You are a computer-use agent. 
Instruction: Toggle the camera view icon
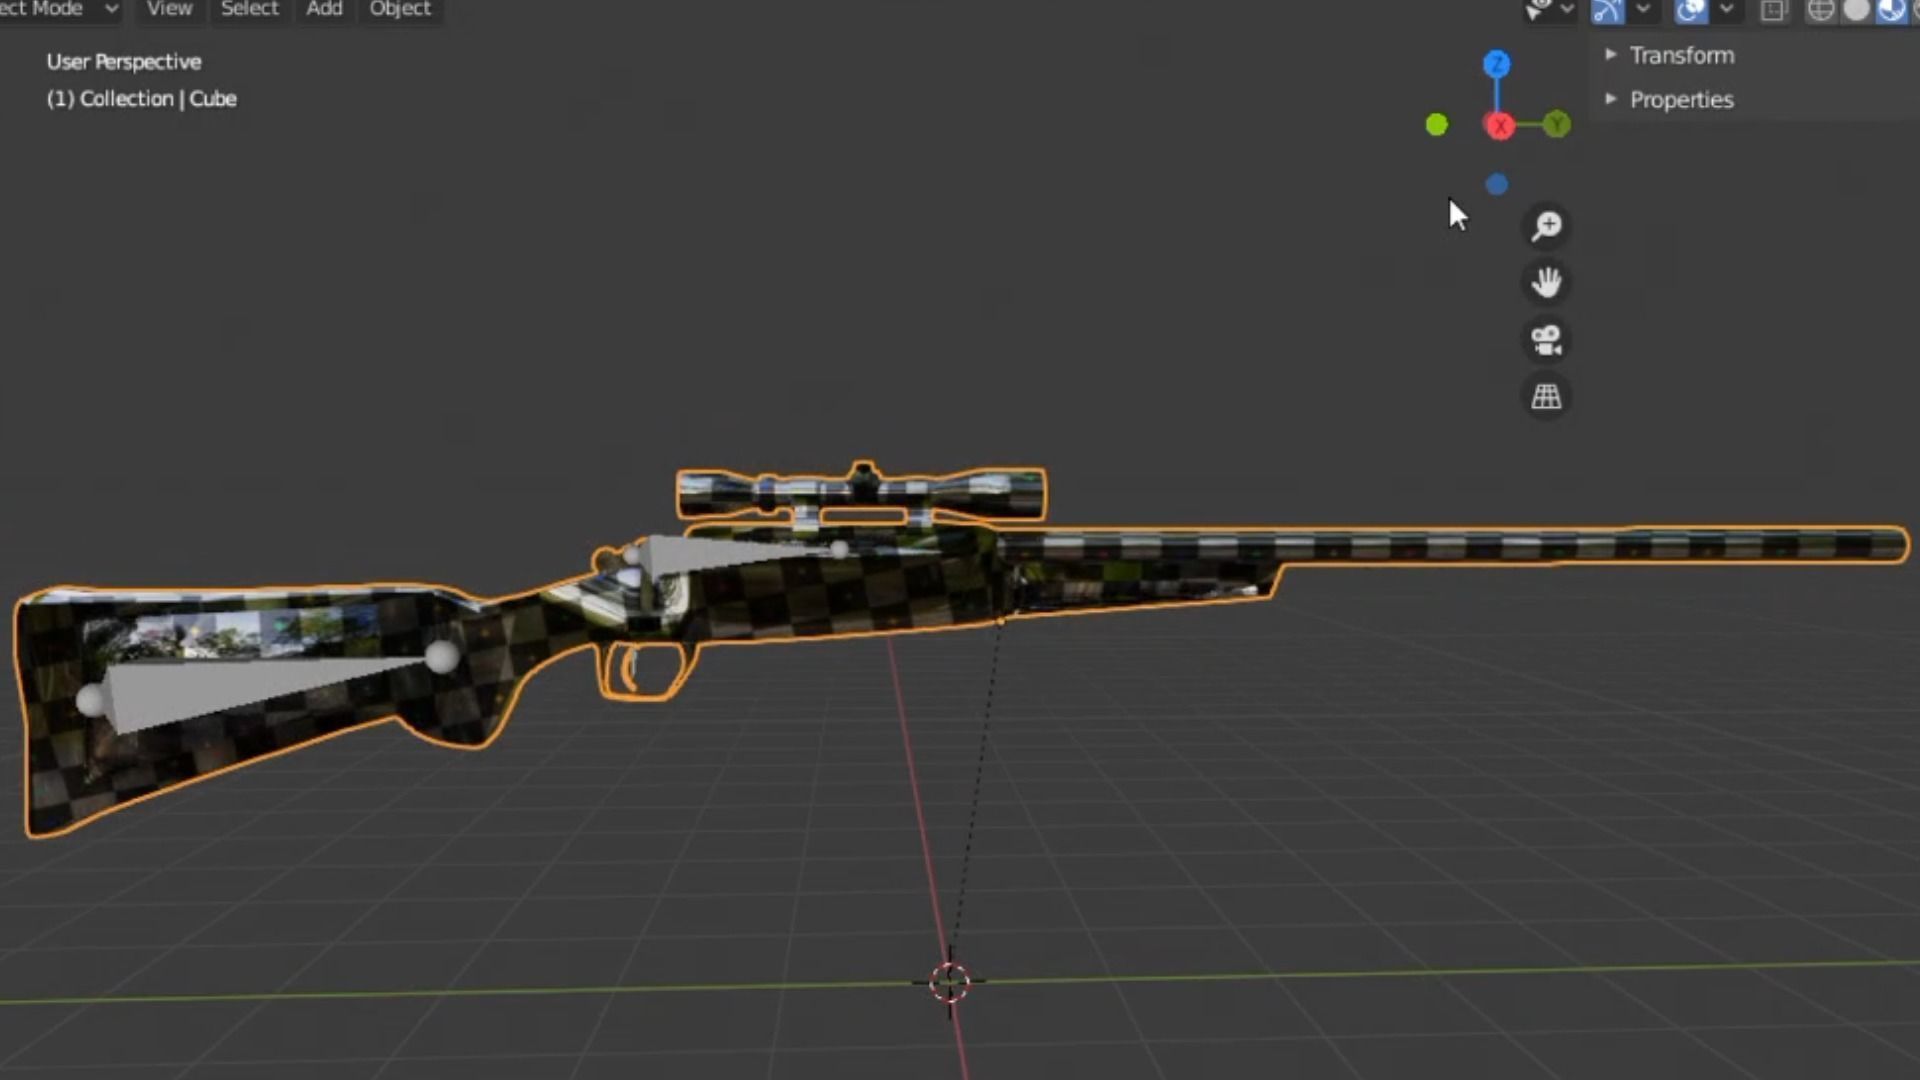[x=1546, y=340]
